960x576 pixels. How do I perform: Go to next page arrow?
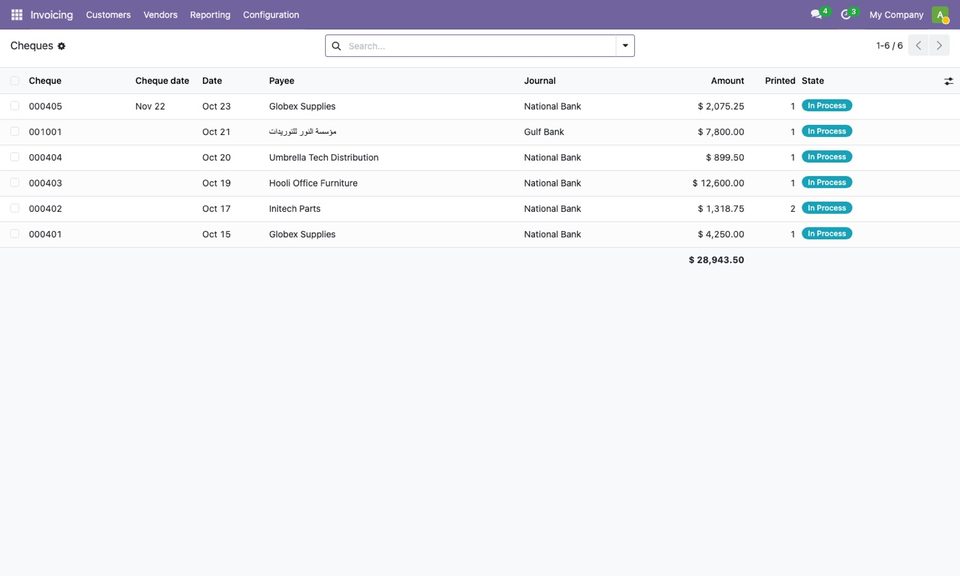(x=939, y=46)
